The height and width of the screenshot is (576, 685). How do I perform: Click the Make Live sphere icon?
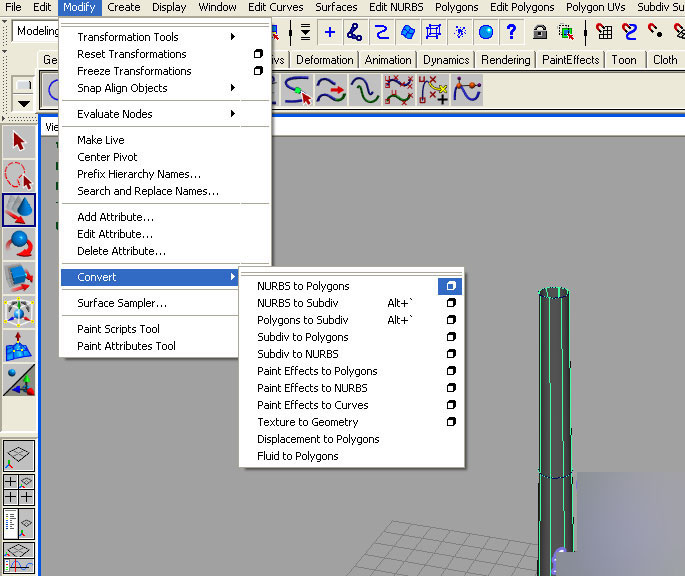click(x=486, y=32)
